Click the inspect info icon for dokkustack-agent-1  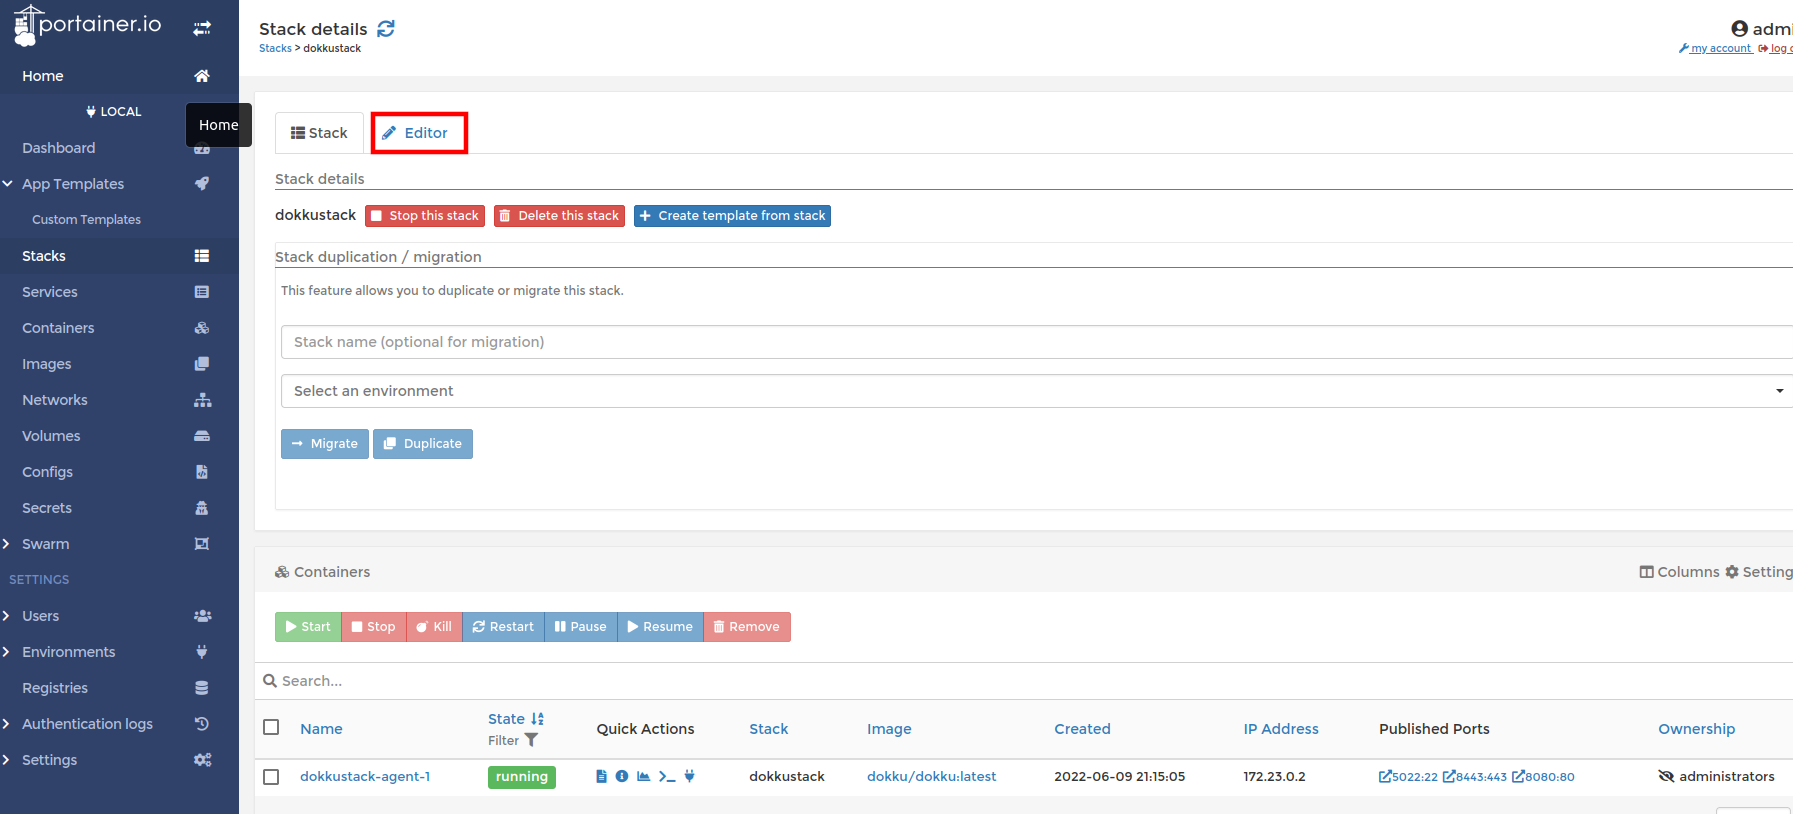622,777
